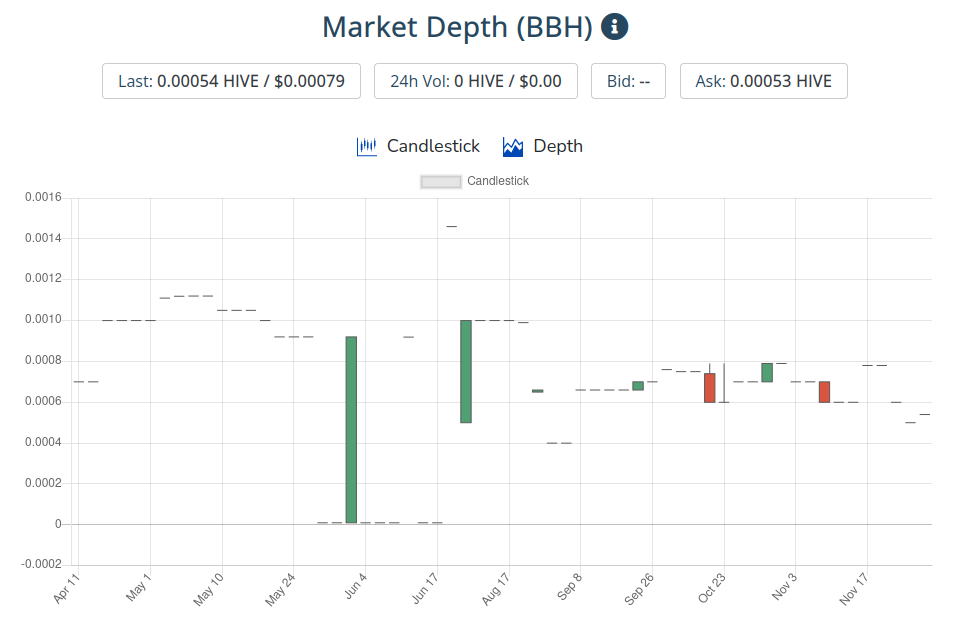Click the small green candle before Sep 26
The height and width of the screenshot is (633, 966).
(x=638, y=386)
